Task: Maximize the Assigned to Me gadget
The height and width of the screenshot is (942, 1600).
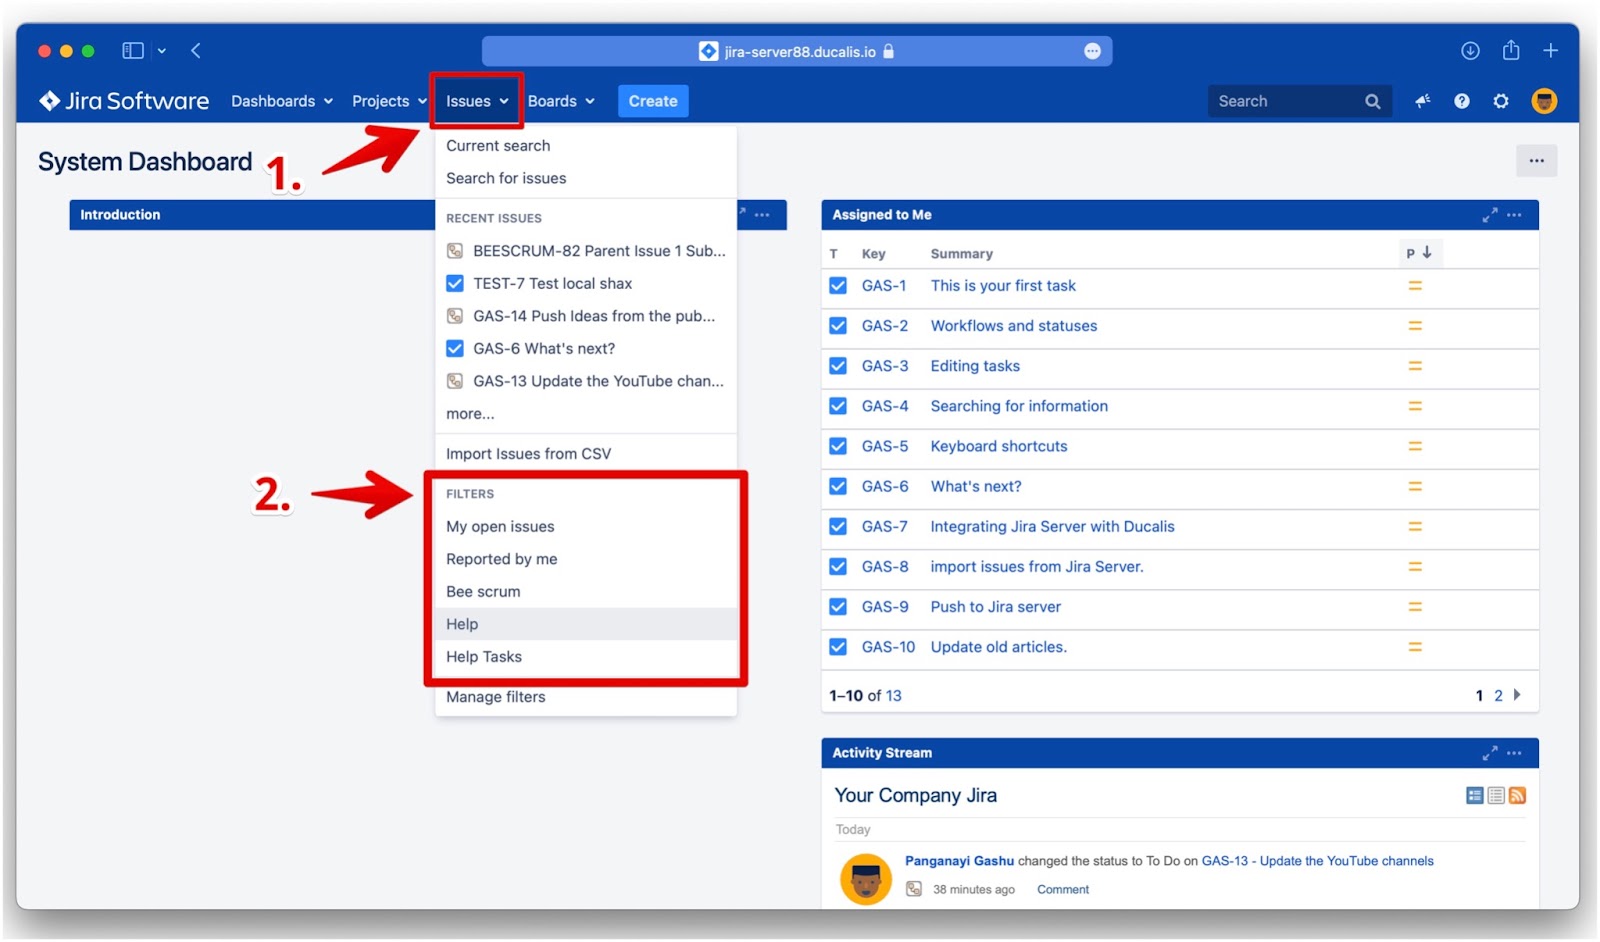Action: tap(1490, 215)
